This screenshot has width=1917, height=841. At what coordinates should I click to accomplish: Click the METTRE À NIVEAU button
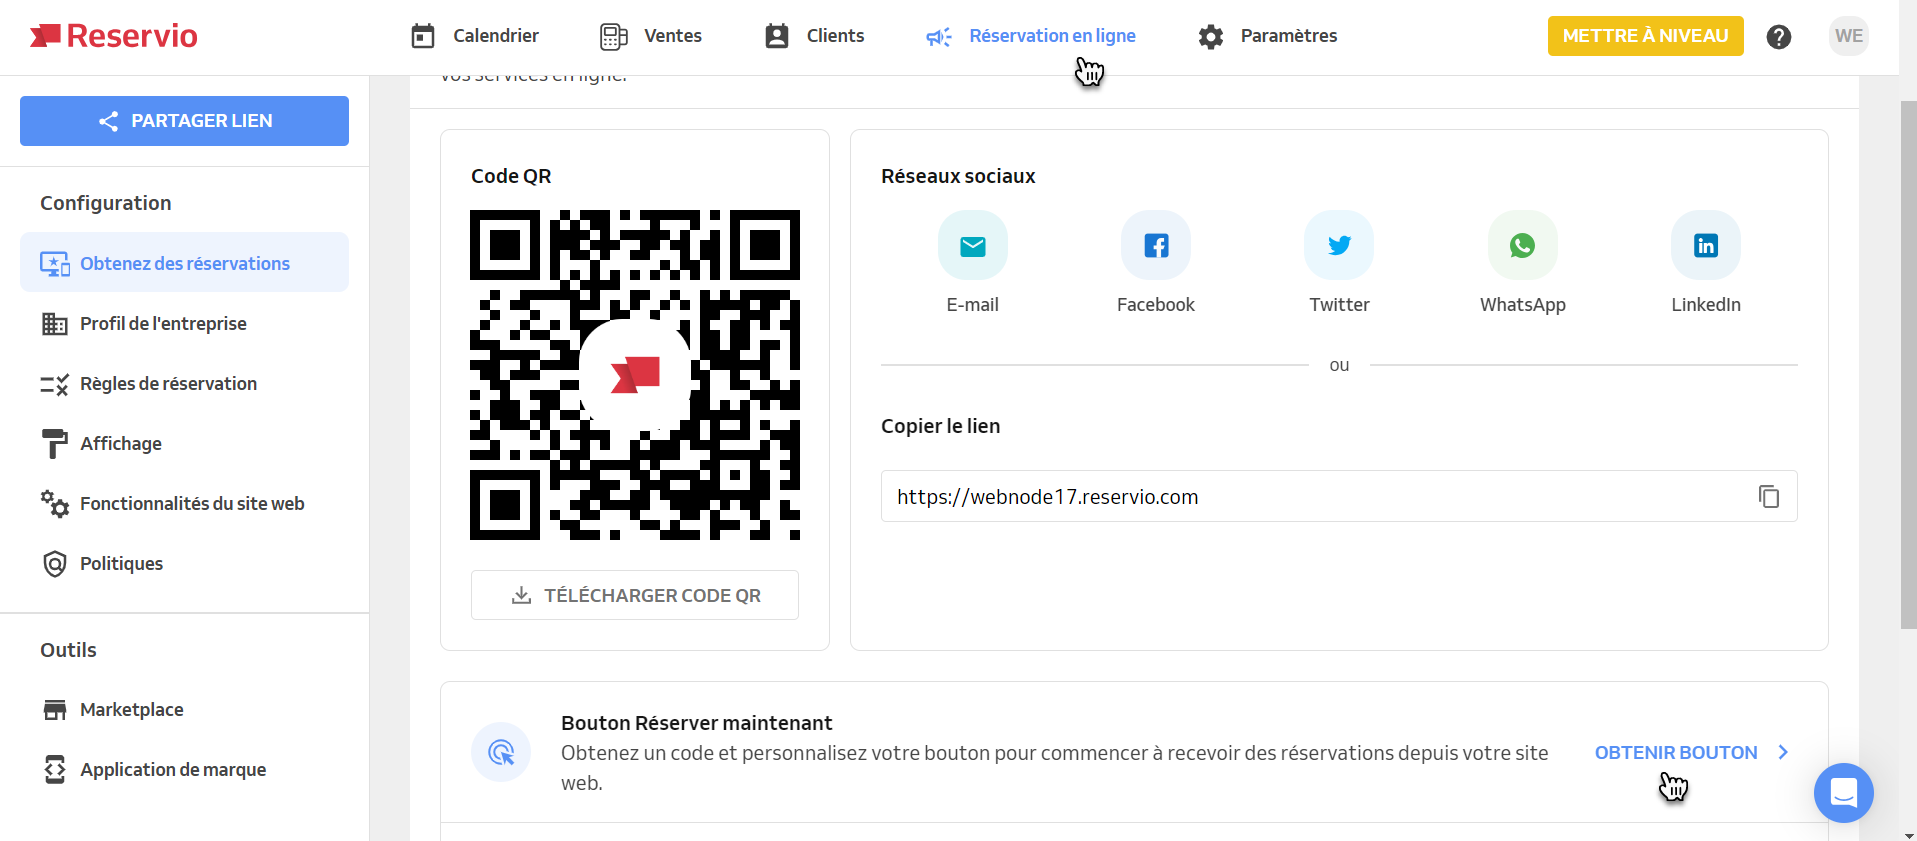pyautogui.click(x=1645, y=36)
